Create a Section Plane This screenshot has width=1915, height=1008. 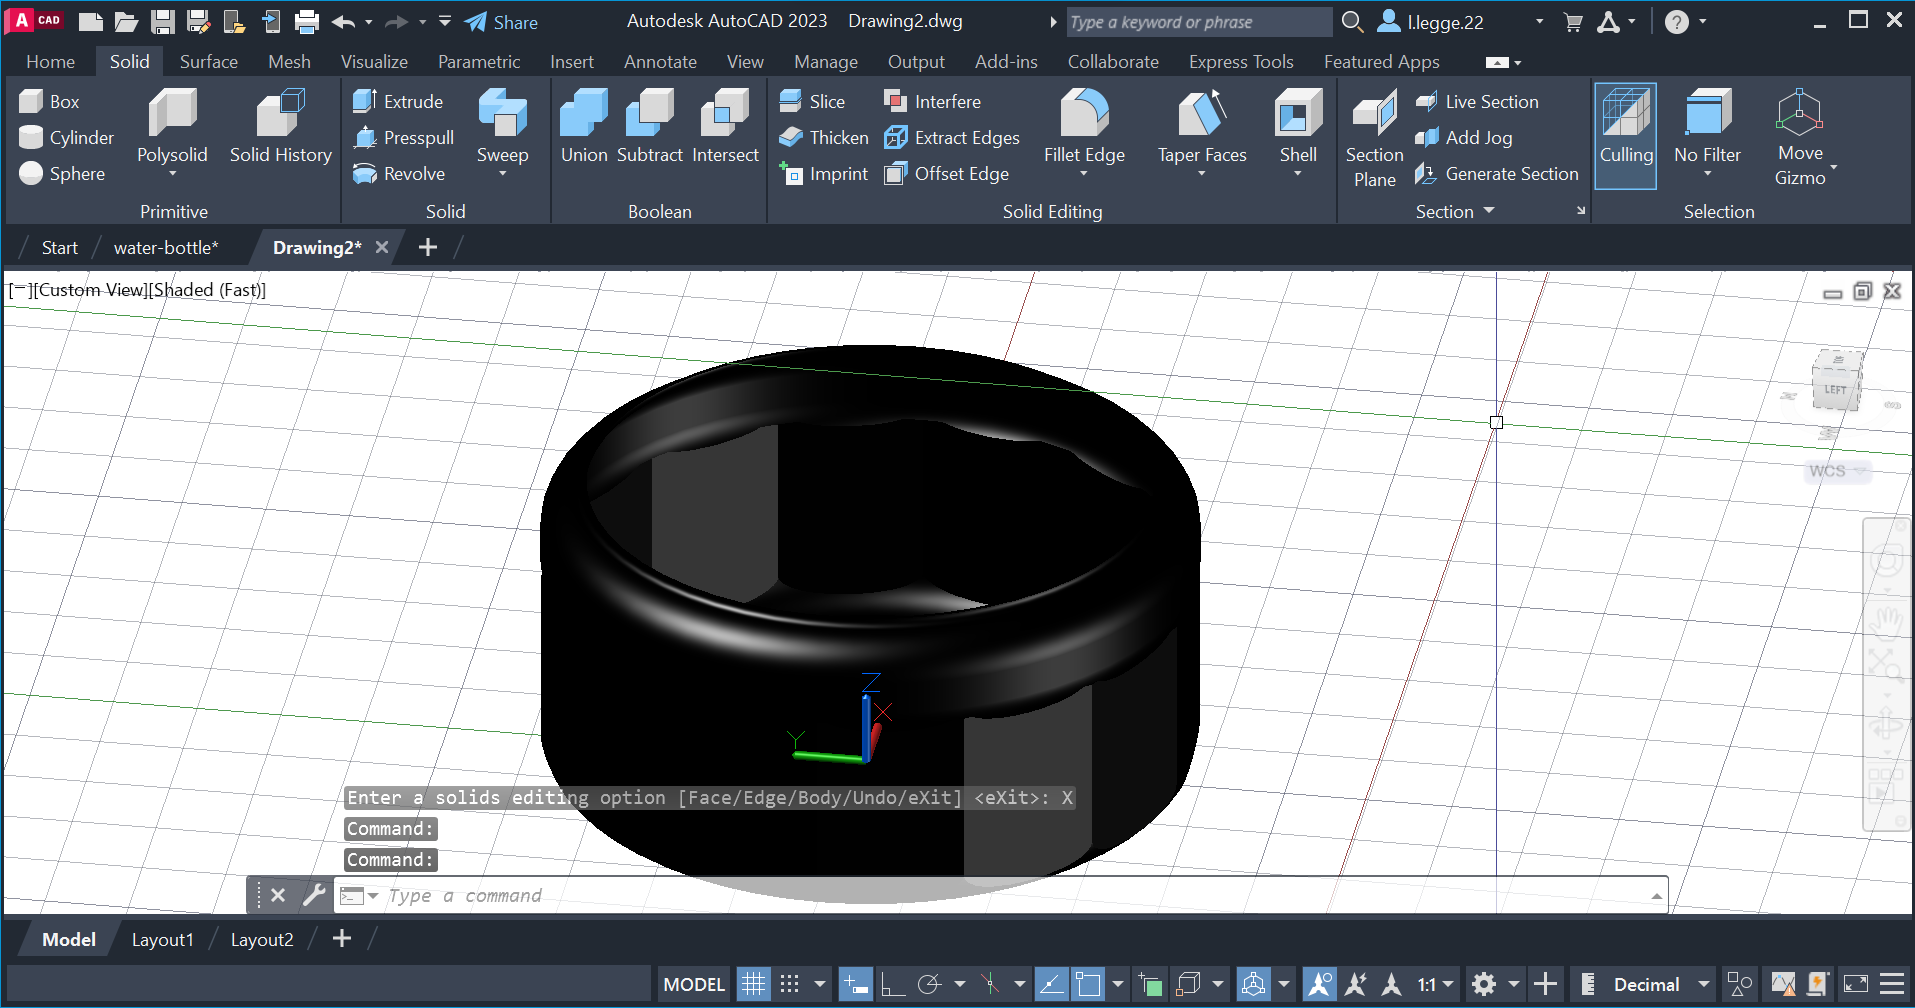1374,138
